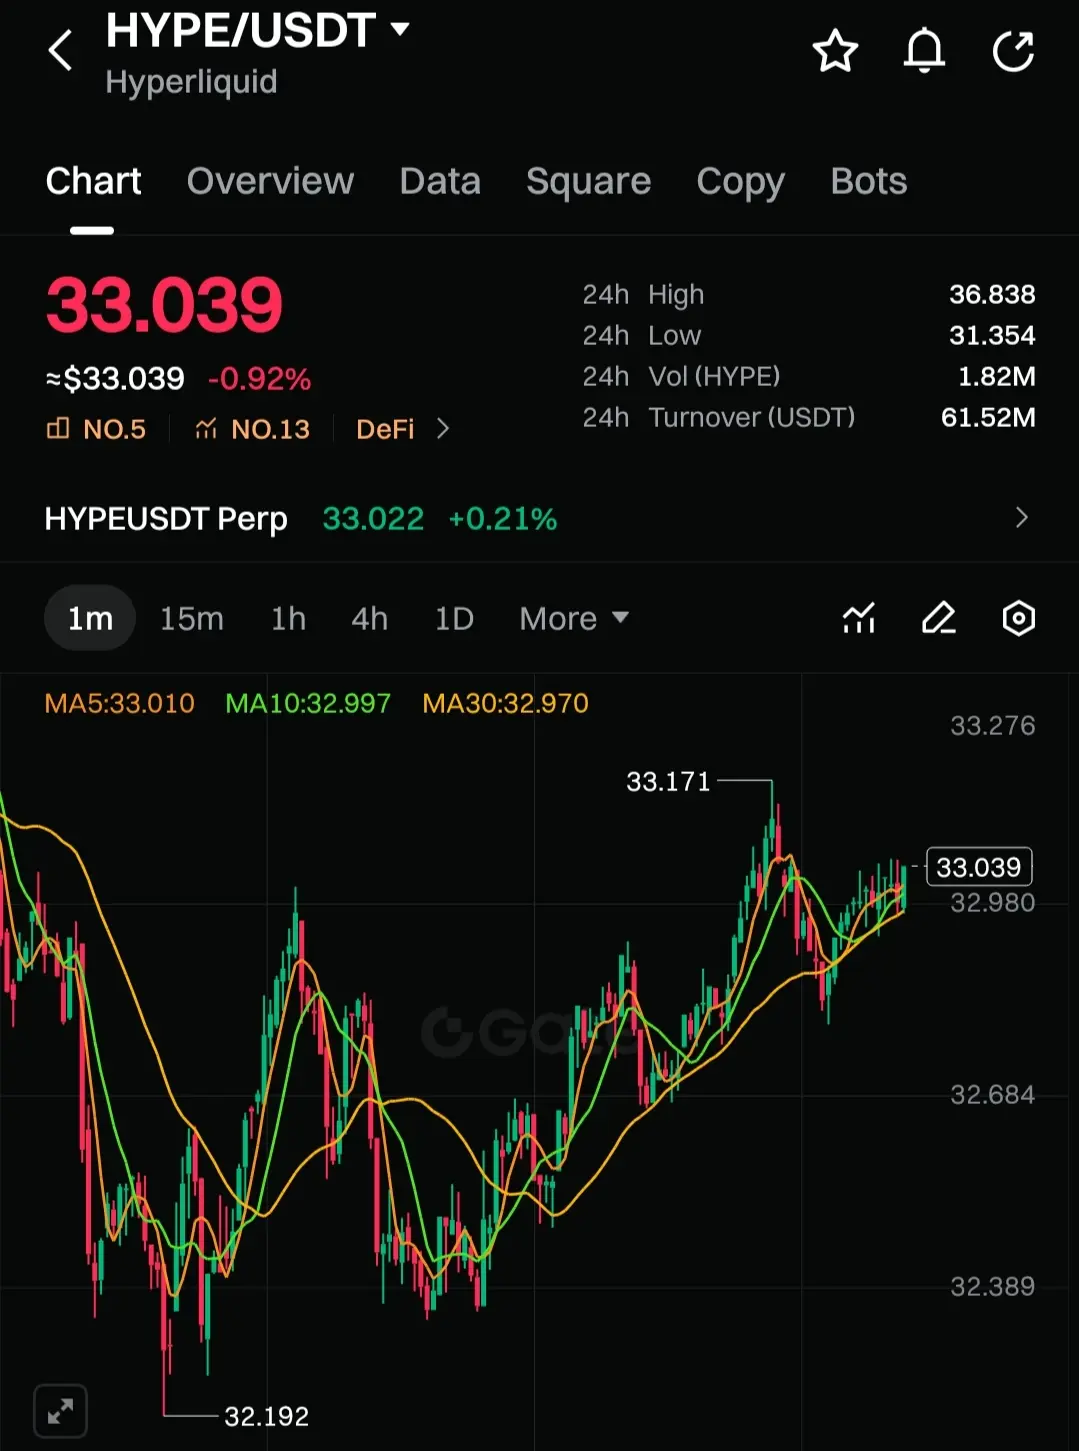The width and height of the screenshot is (1079, 1451).
Task: Open price alert bell icon
Action: [924, 51]
